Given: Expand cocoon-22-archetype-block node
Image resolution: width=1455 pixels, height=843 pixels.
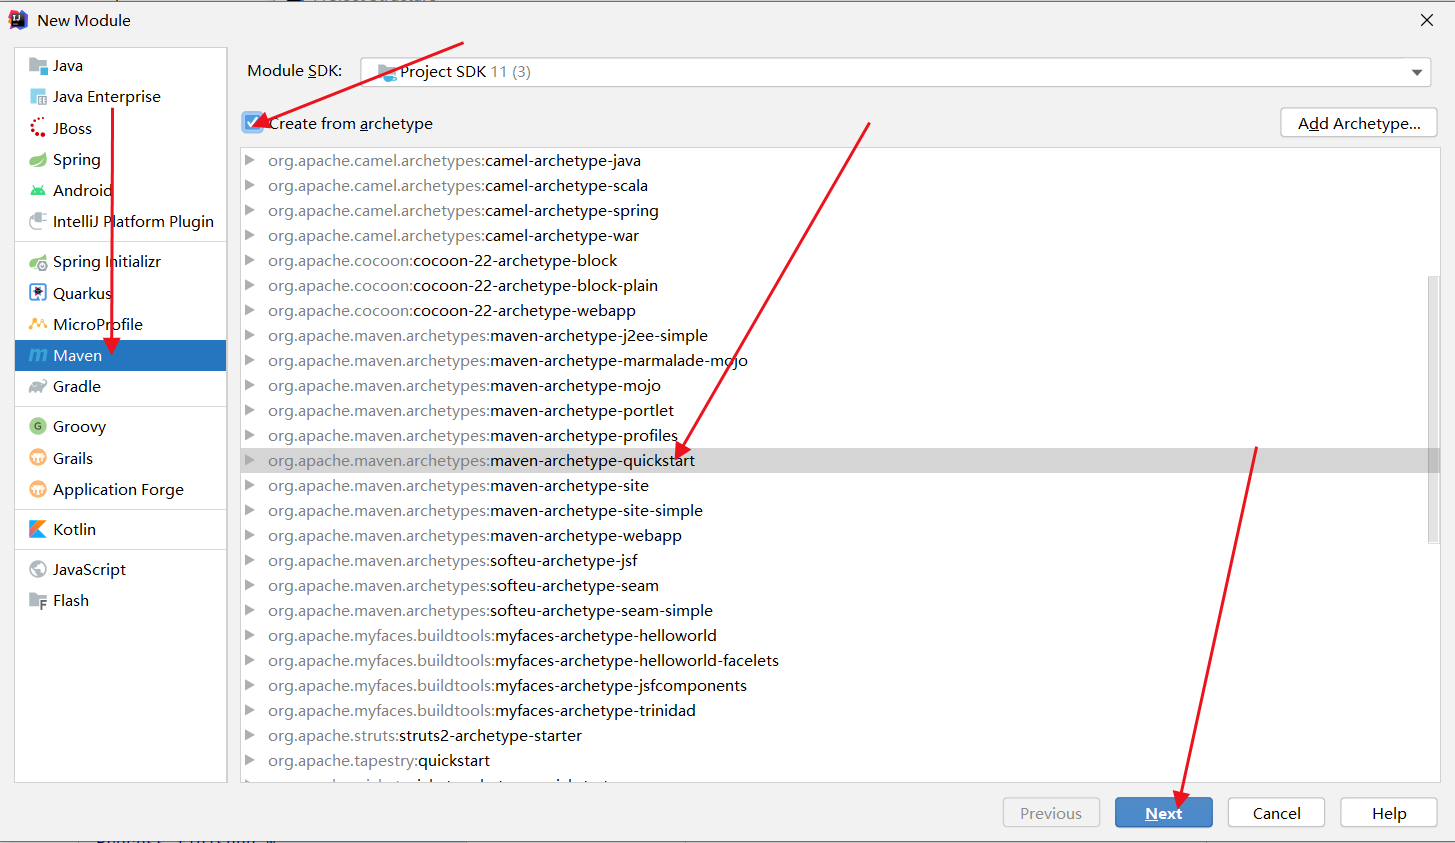Looking at the screenshot, I should coord(250,260).
